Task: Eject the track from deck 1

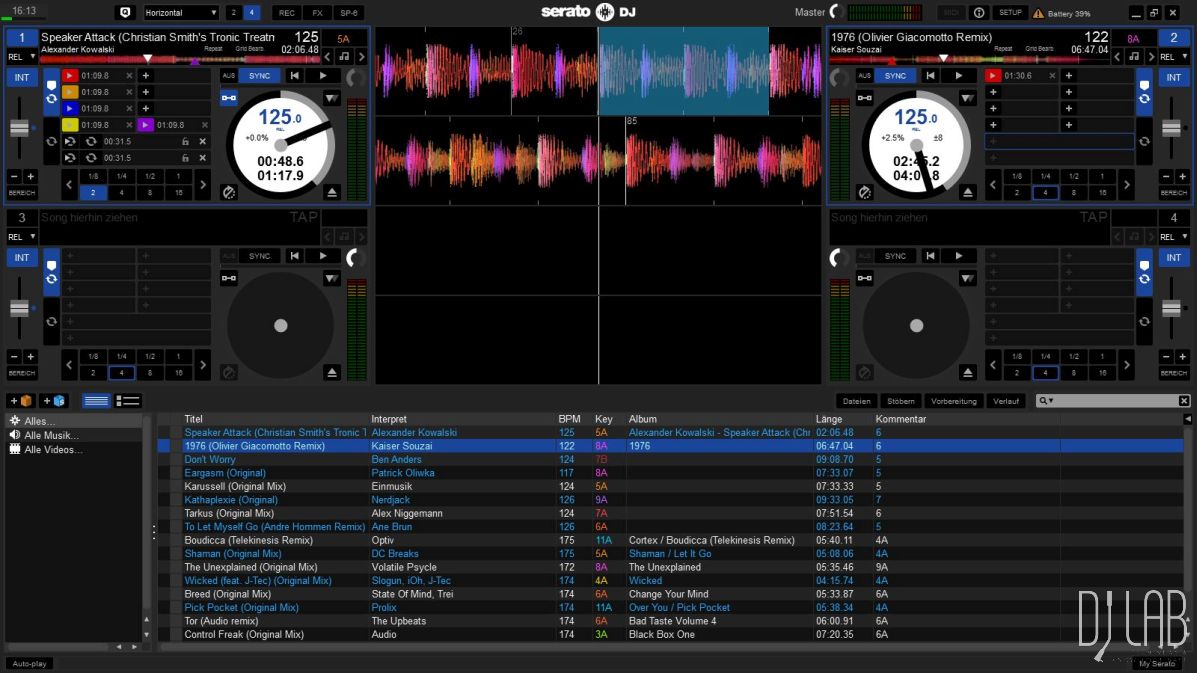Action: pos(333,192)
